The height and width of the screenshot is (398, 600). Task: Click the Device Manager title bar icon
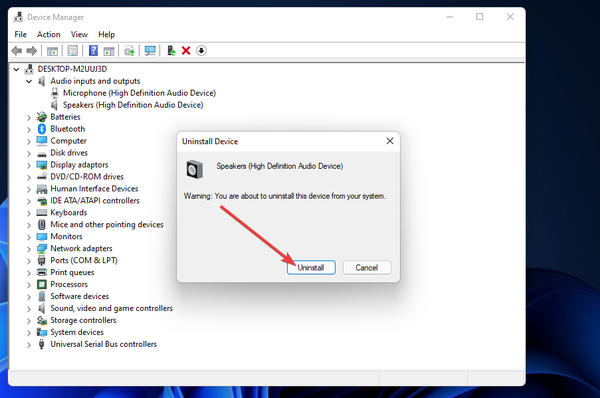click(18, 17)
